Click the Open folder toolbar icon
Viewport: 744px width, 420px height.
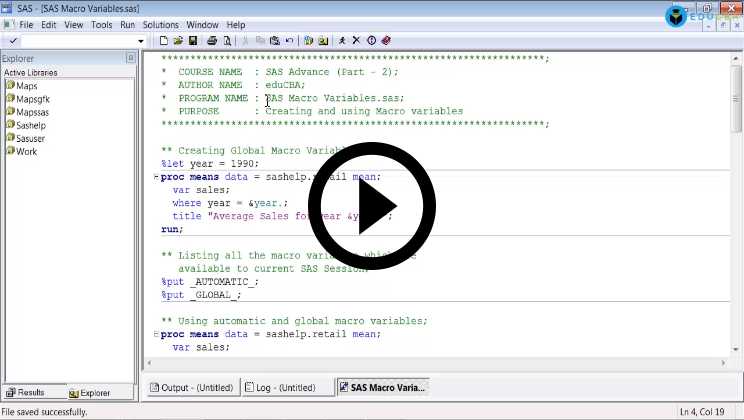tap(178, 41)
